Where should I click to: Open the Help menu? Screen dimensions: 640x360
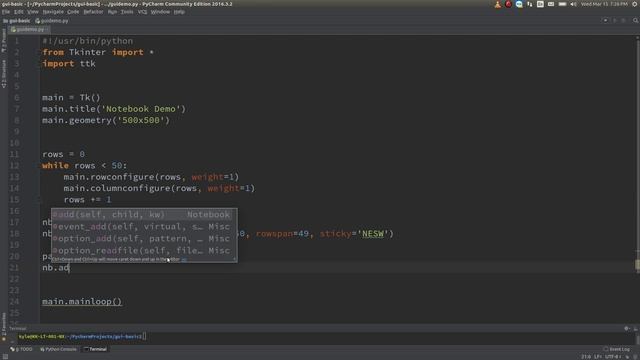179,12
